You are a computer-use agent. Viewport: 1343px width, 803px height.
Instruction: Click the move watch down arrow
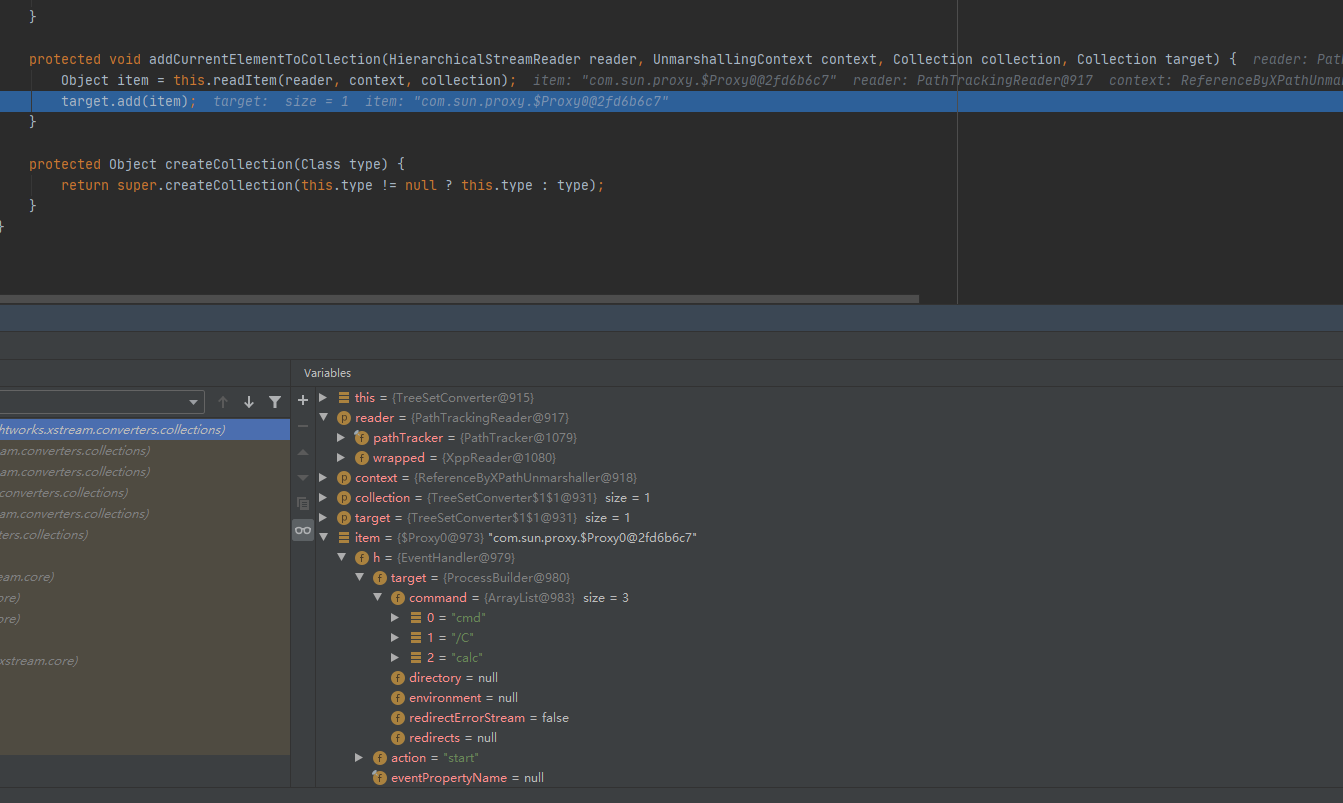303,478
